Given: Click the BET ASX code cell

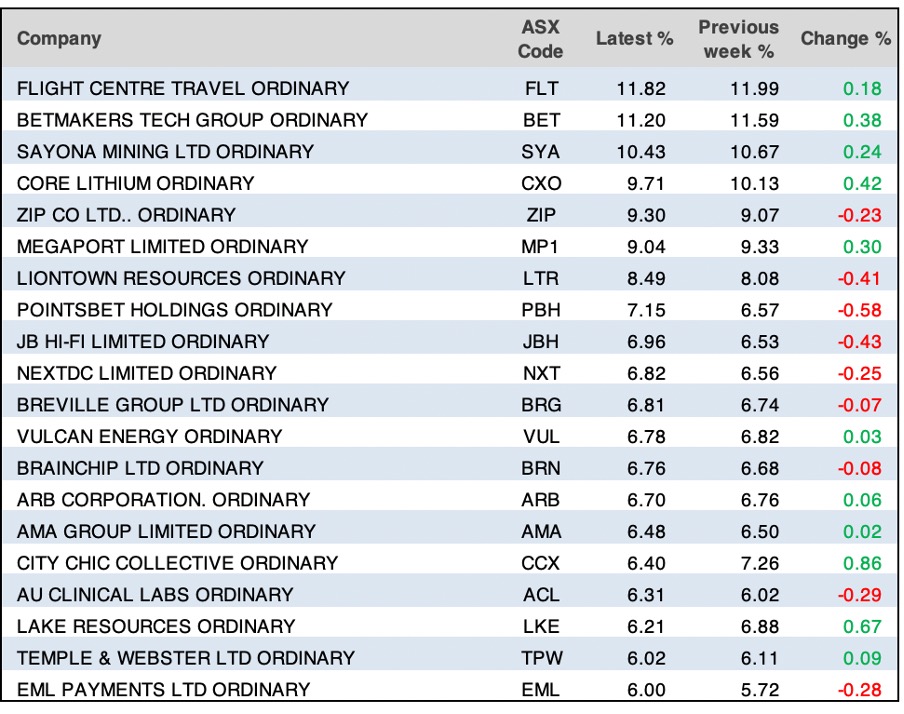Looking at the screenshot, I should coord(541,120).
